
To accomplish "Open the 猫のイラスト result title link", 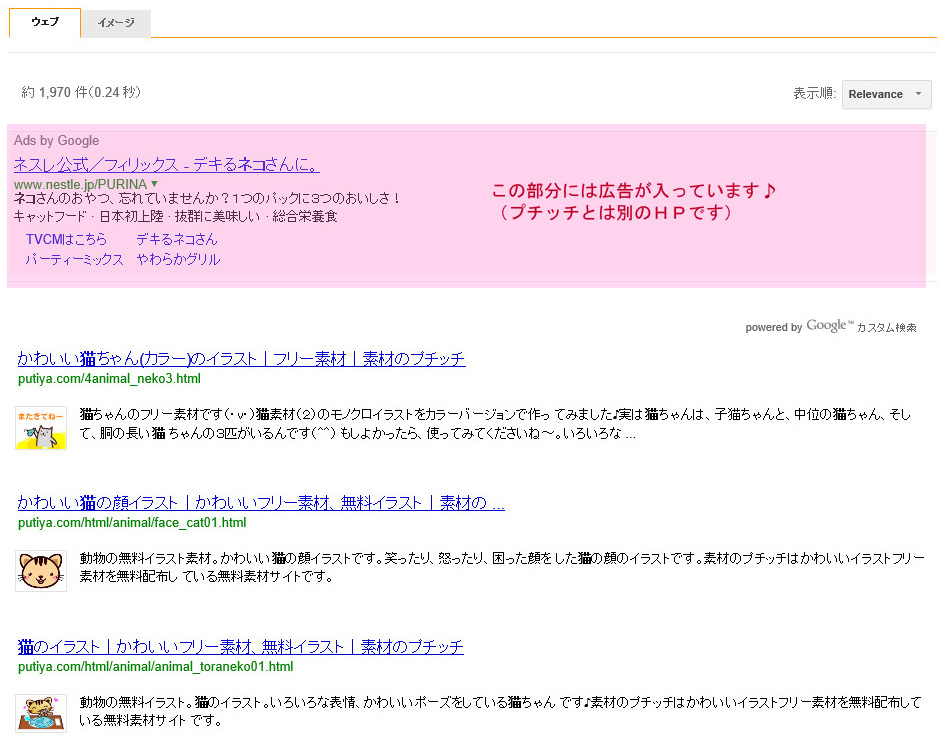I will (240, 647).
